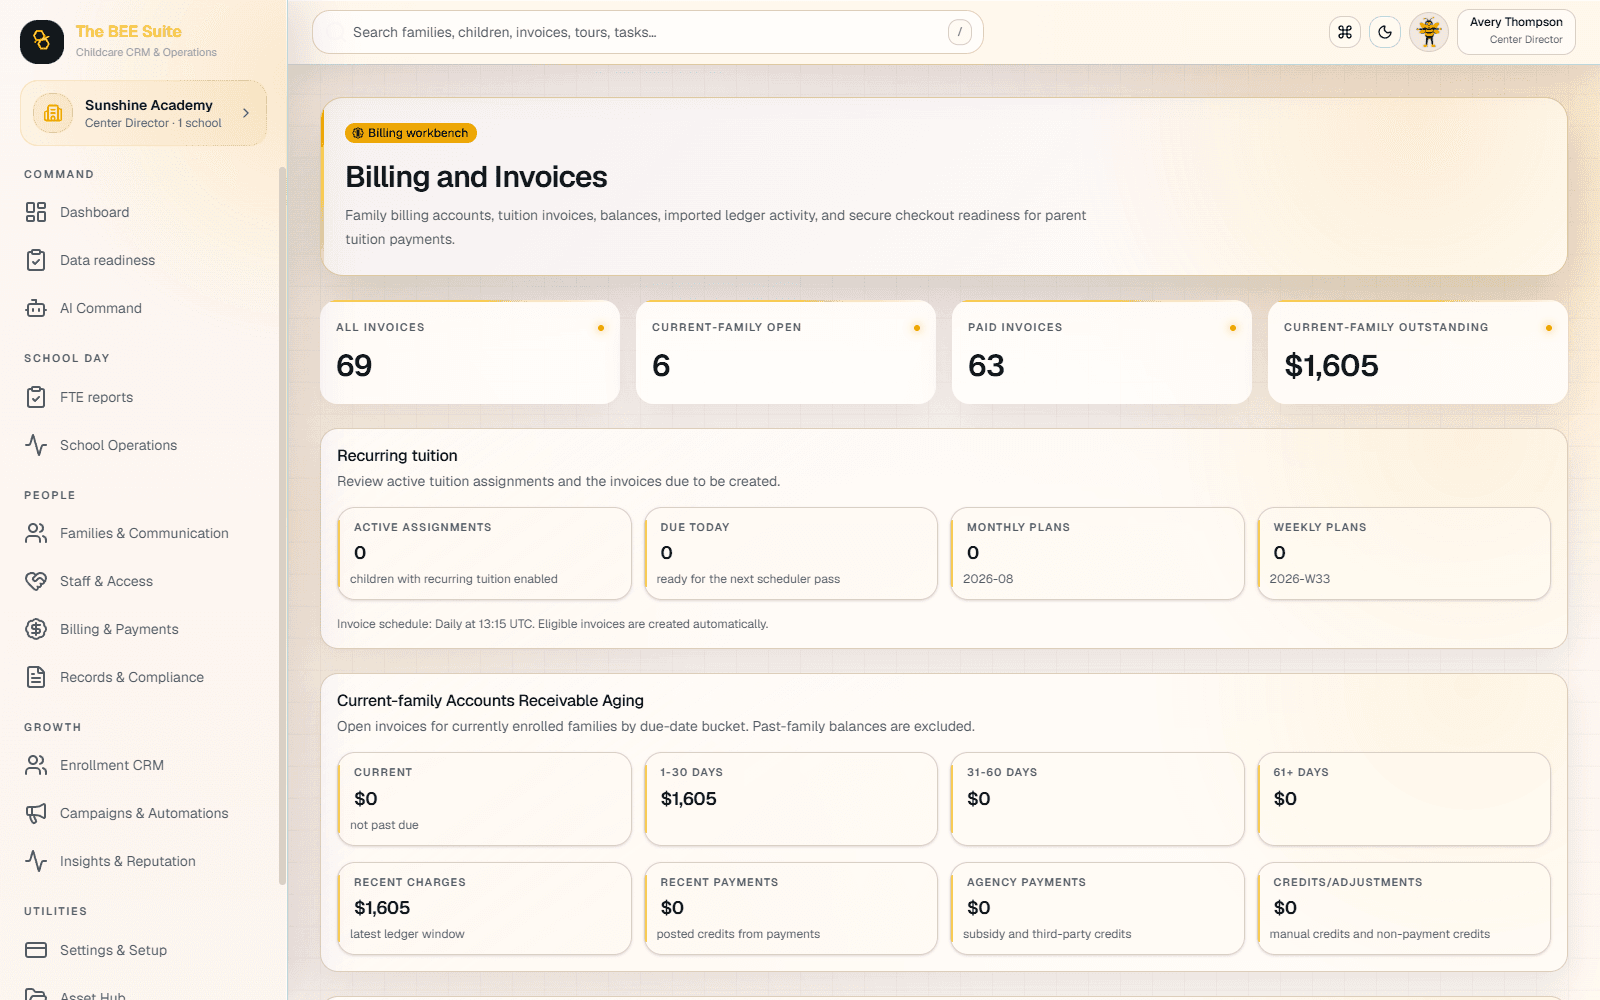Open the command palette shortcut icon

pos(1345,32)
